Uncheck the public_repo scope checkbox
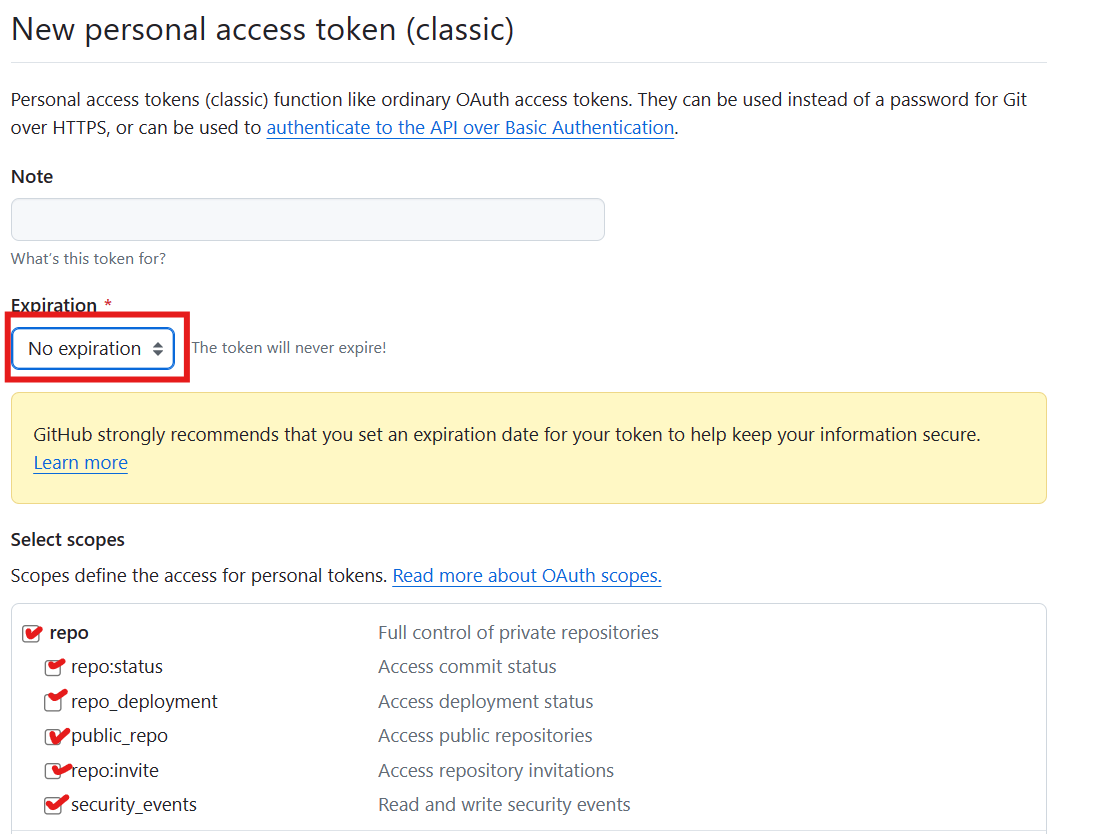Image resolution: width=1099 pixels, height=834 pixels. click(x=54, y=736)
